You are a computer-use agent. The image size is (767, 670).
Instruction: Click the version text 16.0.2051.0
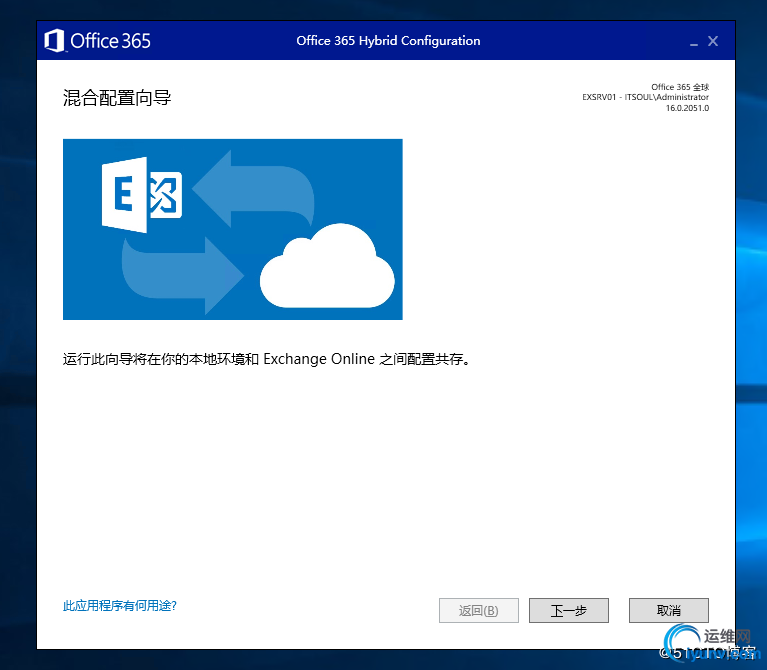687,108
